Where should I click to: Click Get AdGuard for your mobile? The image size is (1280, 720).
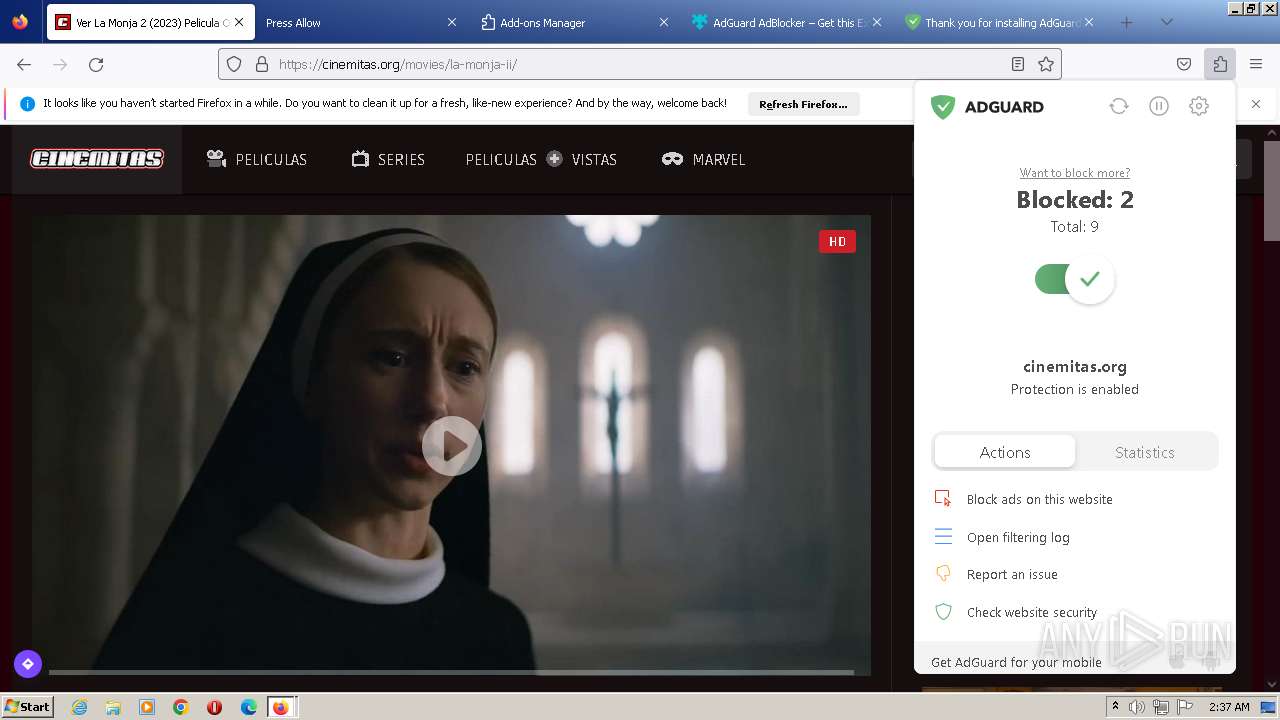click(1016, 662)
